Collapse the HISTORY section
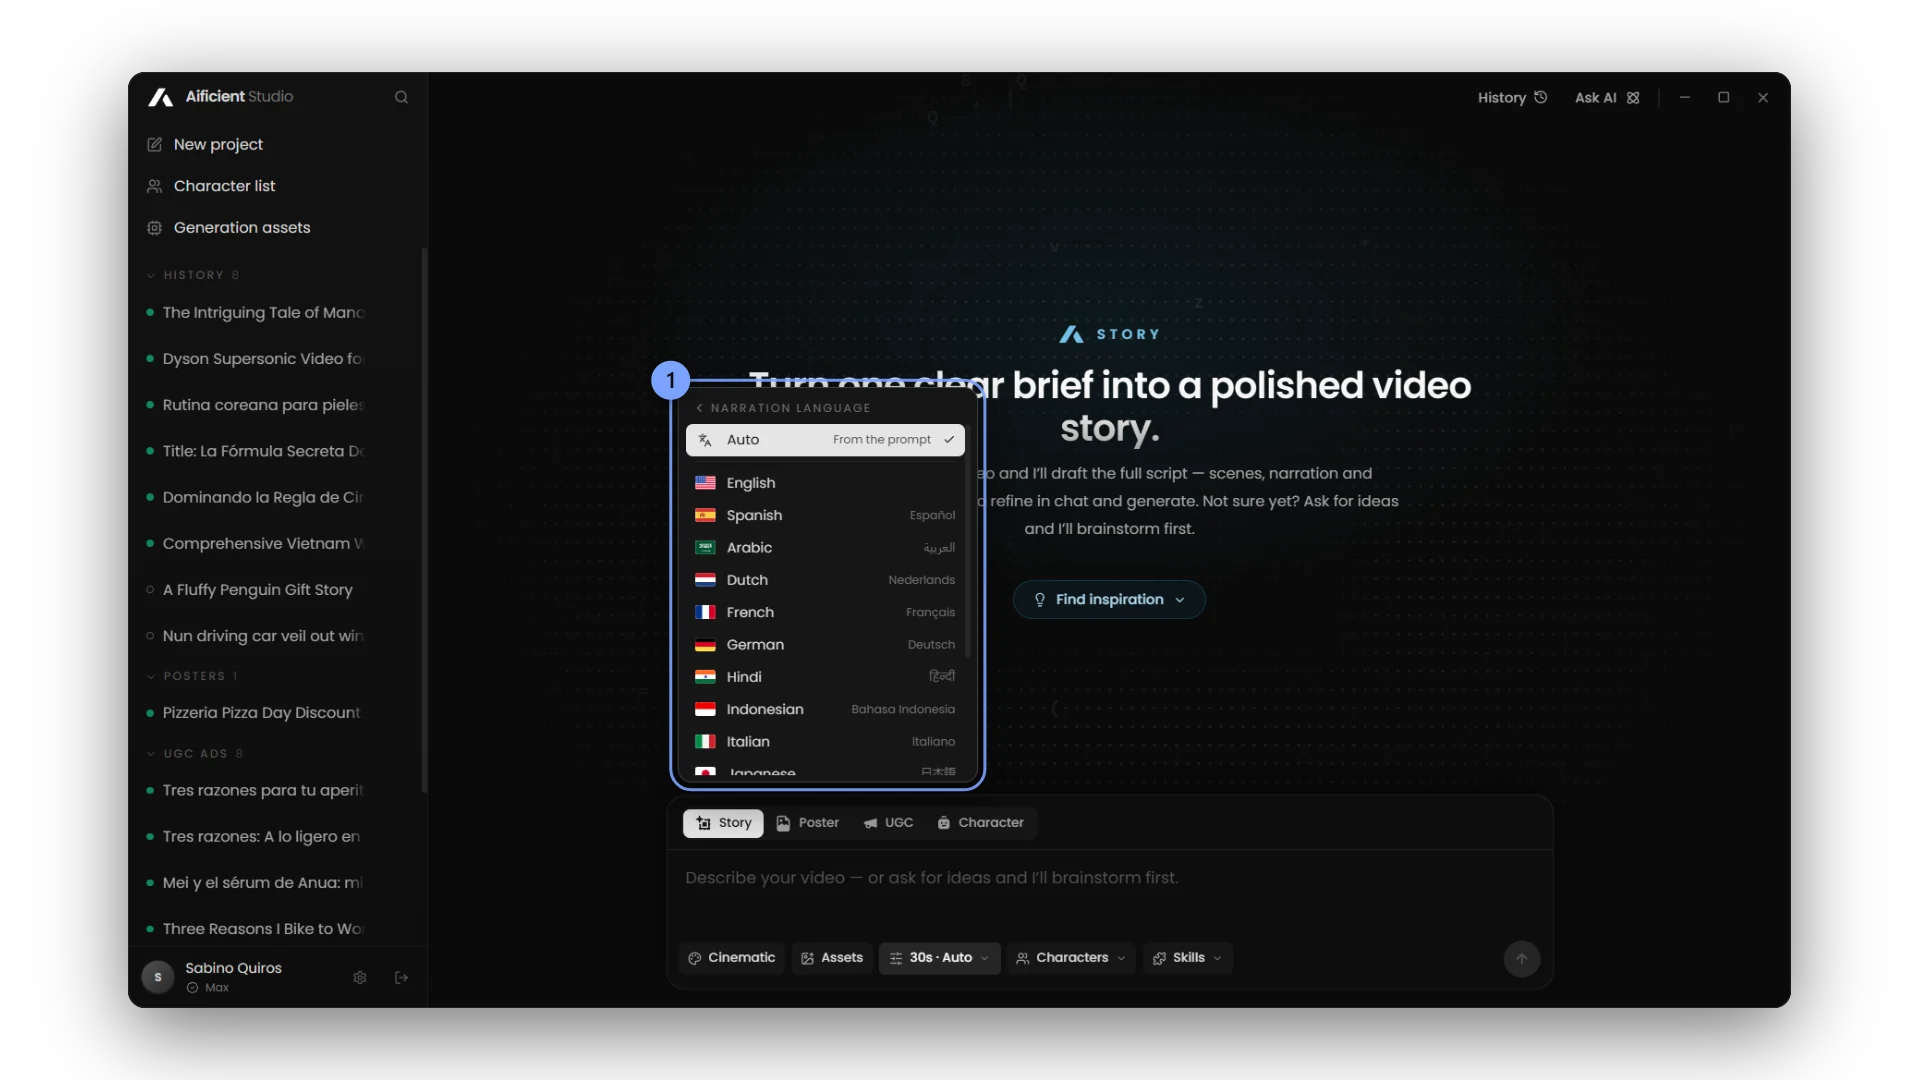The height and width of the screenshot is (1080, 1920). [192, 275]
